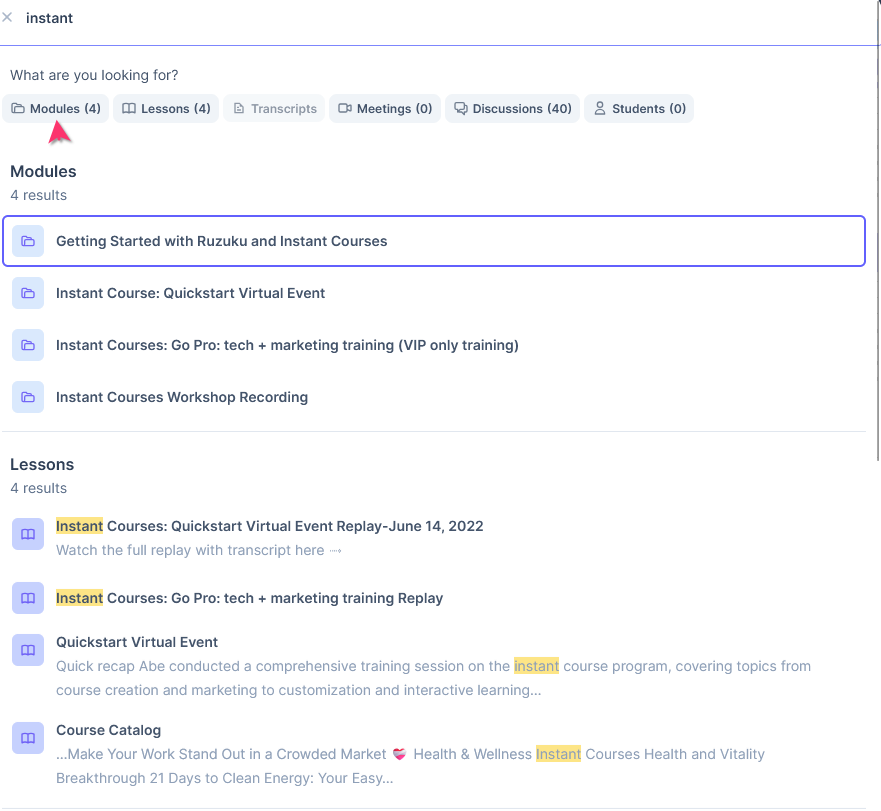The image size is (881, 811).
Task: Click book icon beside Quickstart Virtual Event lesson
Action: [x=28, y=650]
